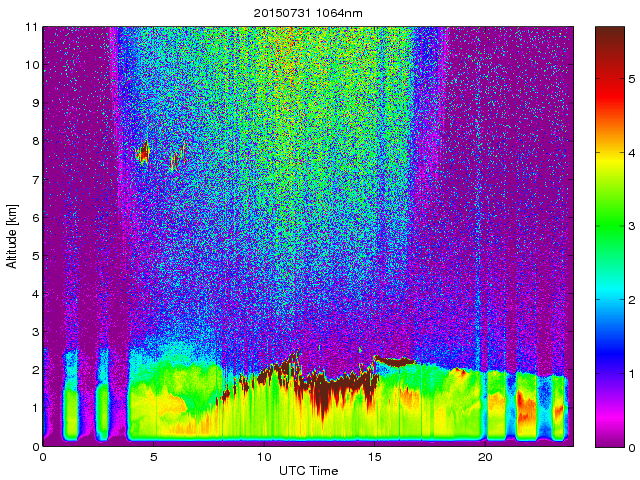Click the altitude axis tick label 3

(x=35, y=332)
